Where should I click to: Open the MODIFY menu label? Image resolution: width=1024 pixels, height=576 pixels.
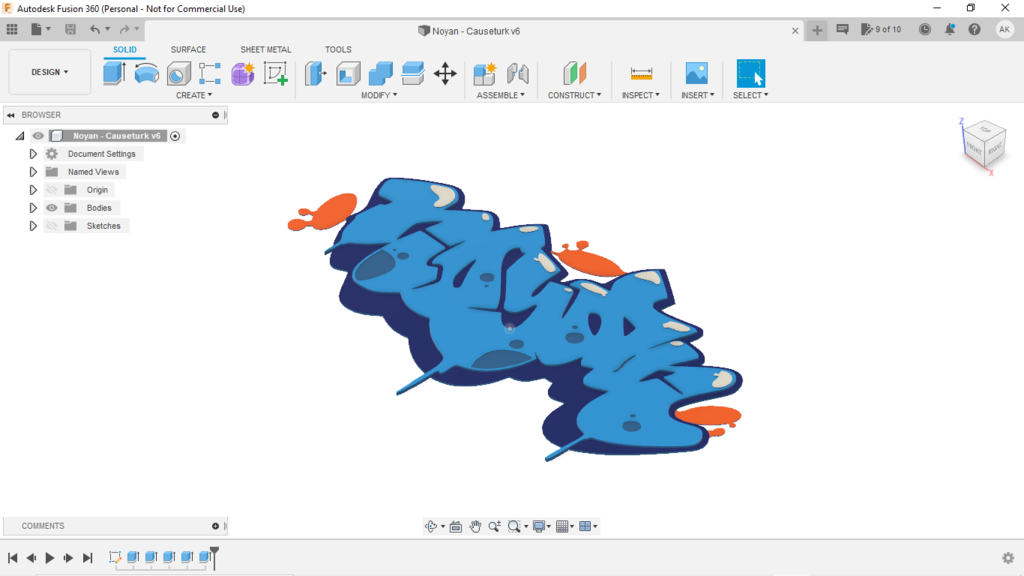coord(379,95)
